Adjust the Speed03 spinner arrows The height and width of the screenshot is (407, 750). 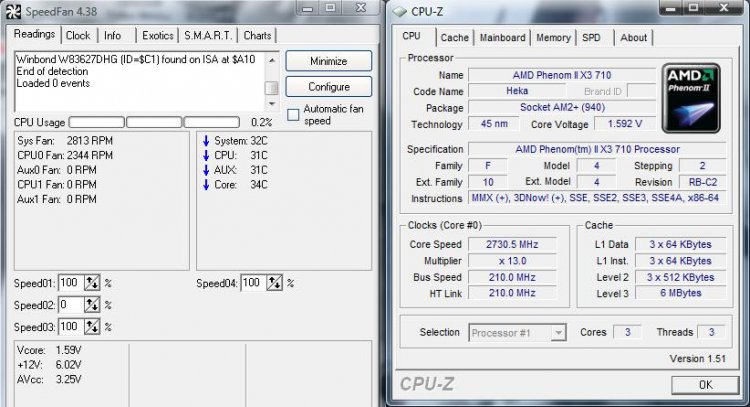click(x=92, y=327)
